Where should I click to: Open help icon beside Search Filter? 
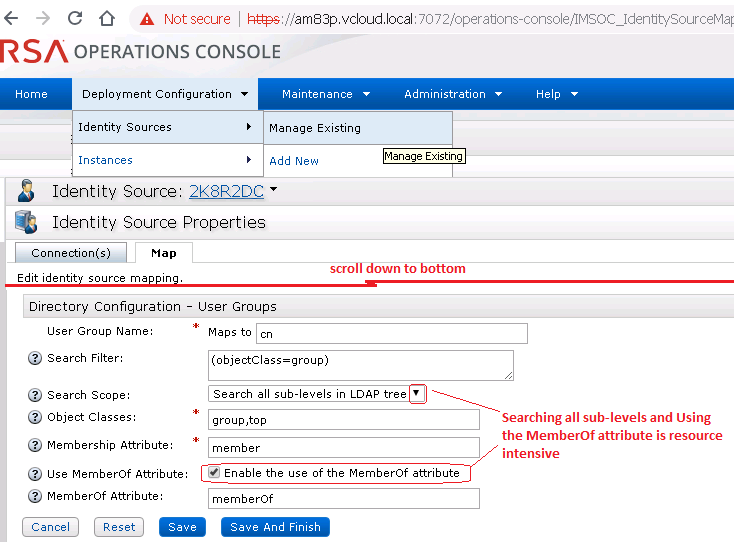tap(36, 359)
